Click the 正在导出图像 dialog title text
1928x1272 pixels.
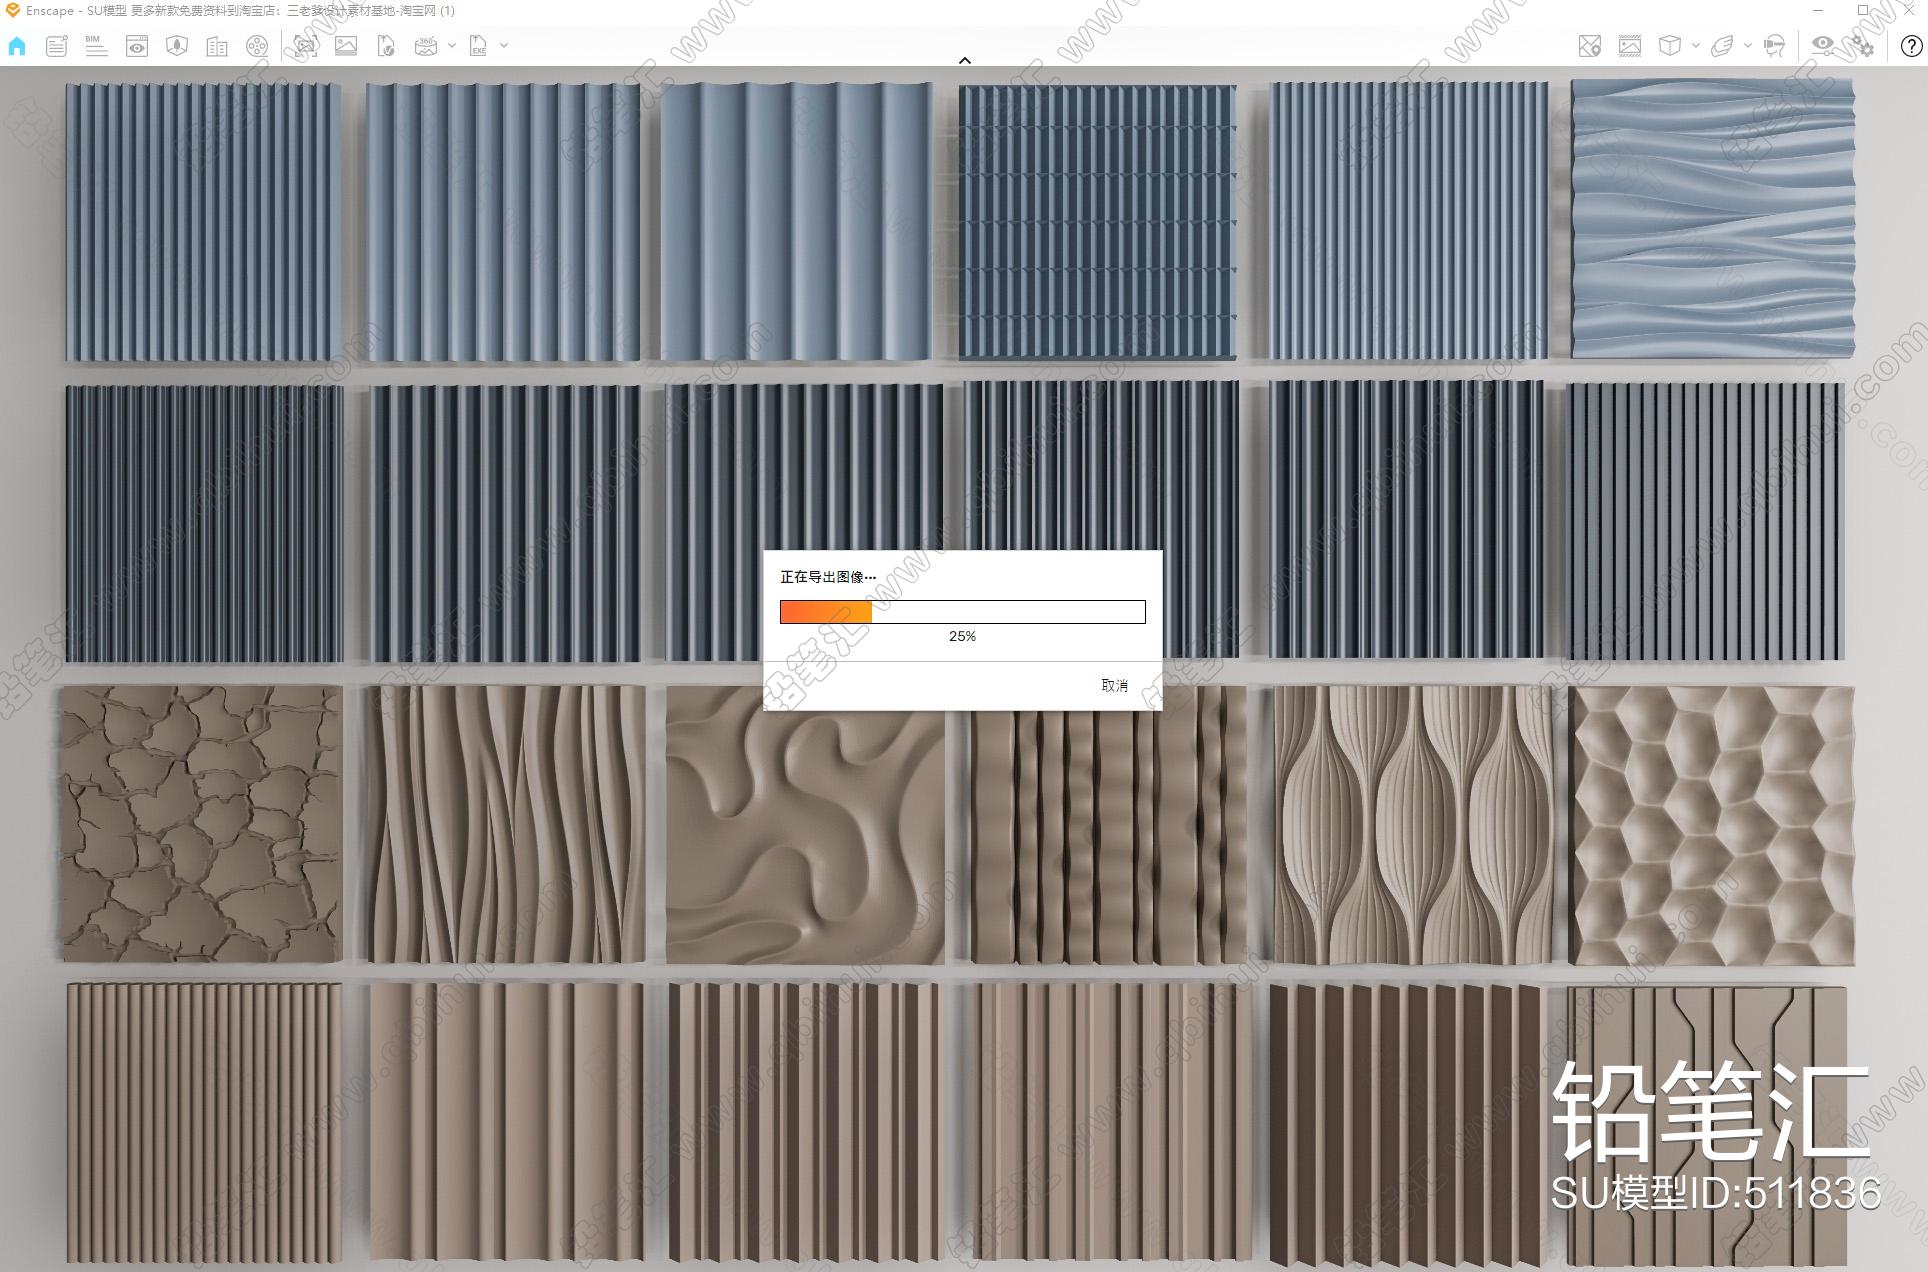tap(828, 577)
